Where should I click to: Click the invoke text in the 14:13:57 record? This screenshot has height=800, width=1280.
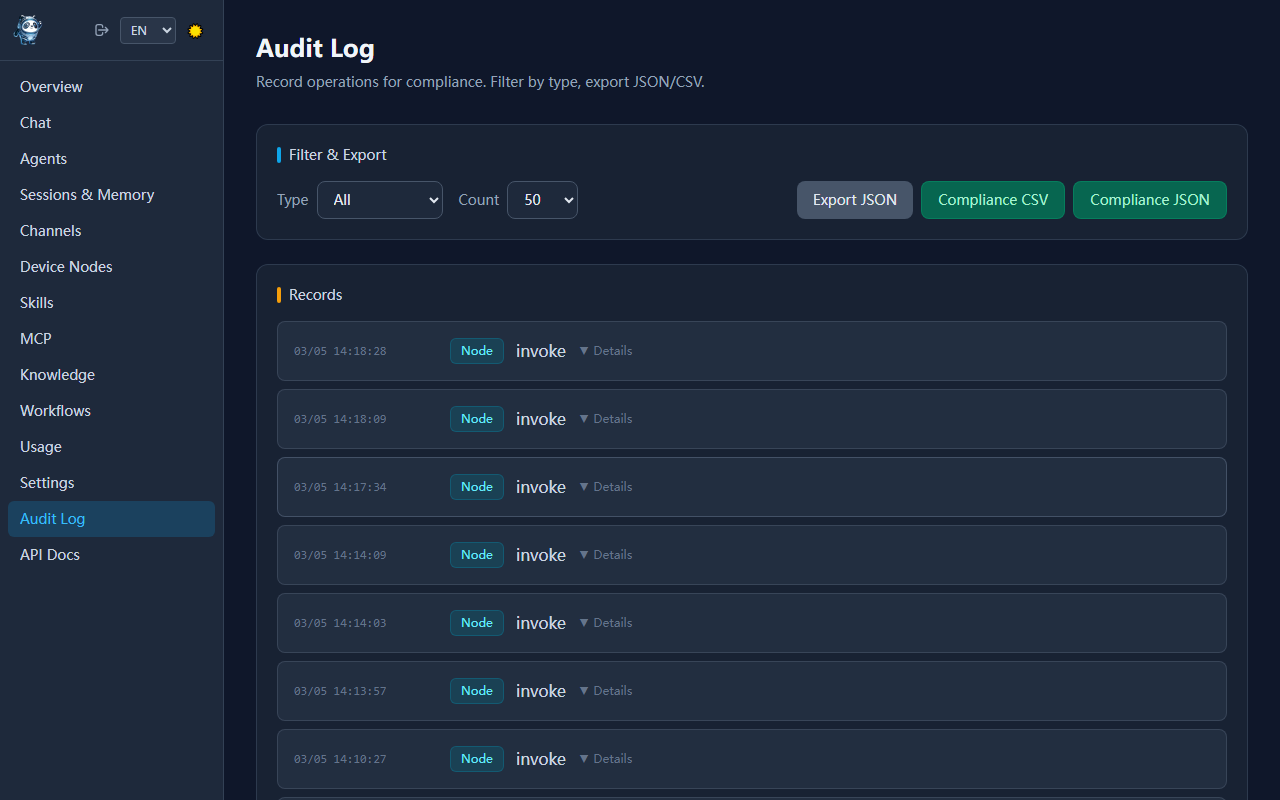[541, 691]
